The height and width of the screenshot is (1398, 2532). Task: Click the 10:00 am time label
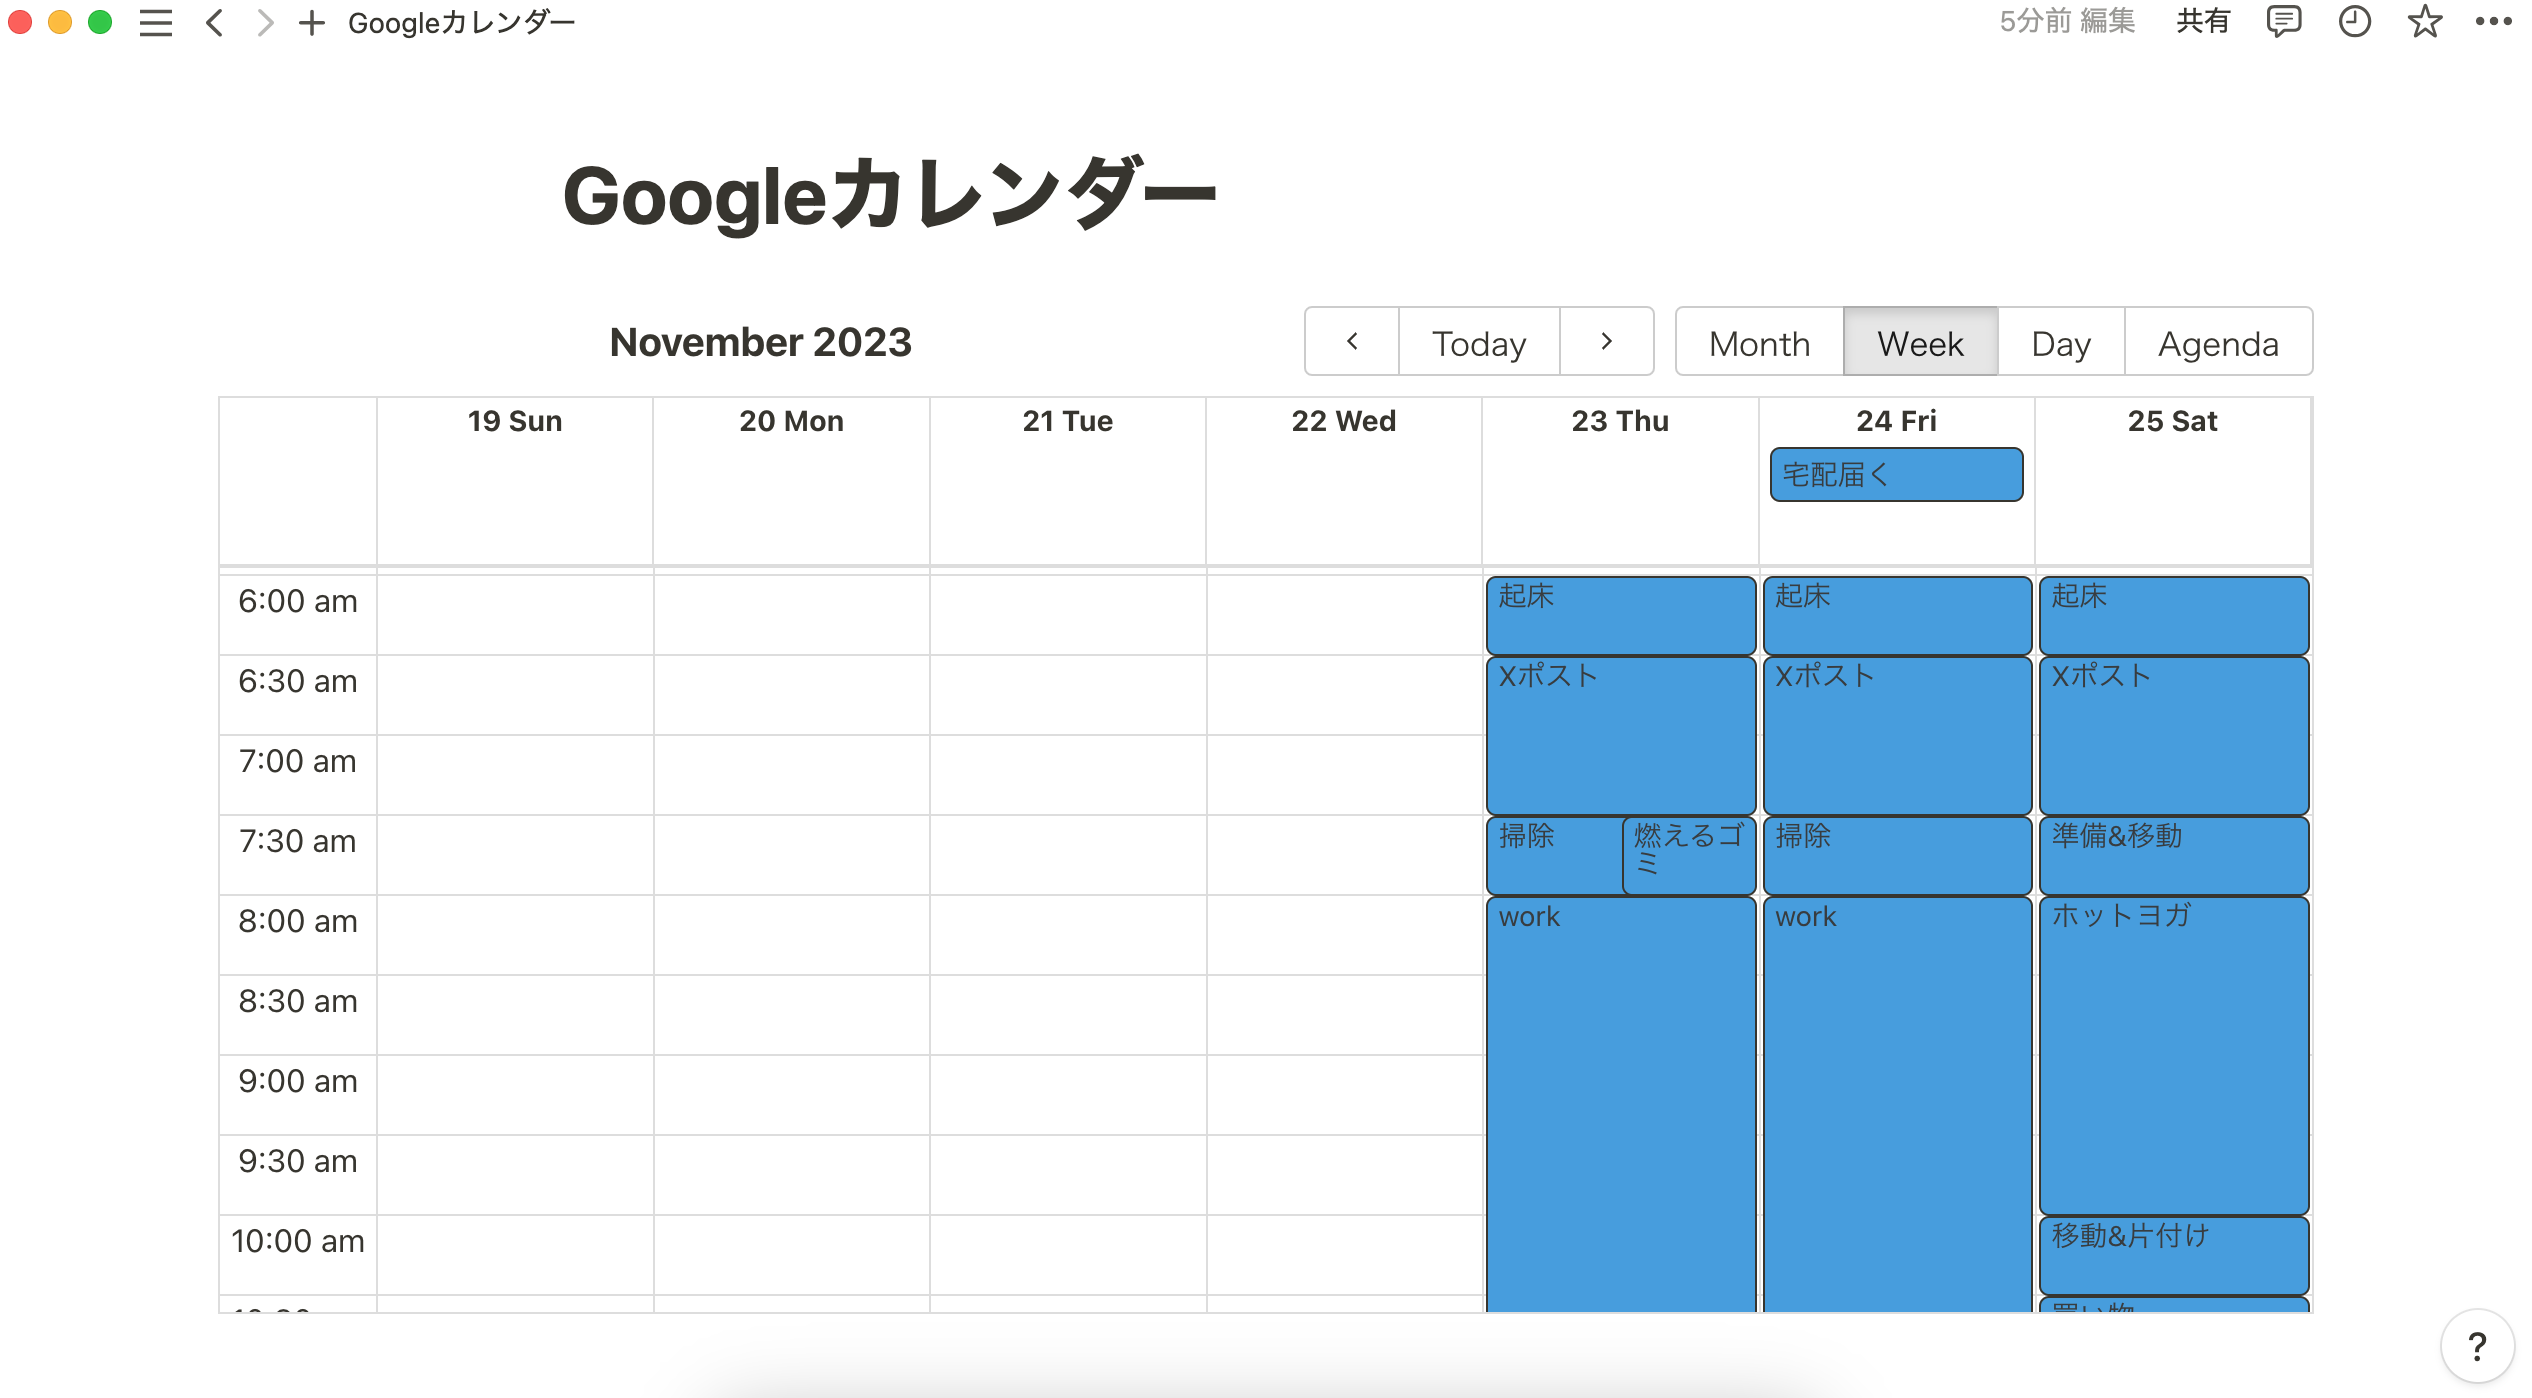297,1241
